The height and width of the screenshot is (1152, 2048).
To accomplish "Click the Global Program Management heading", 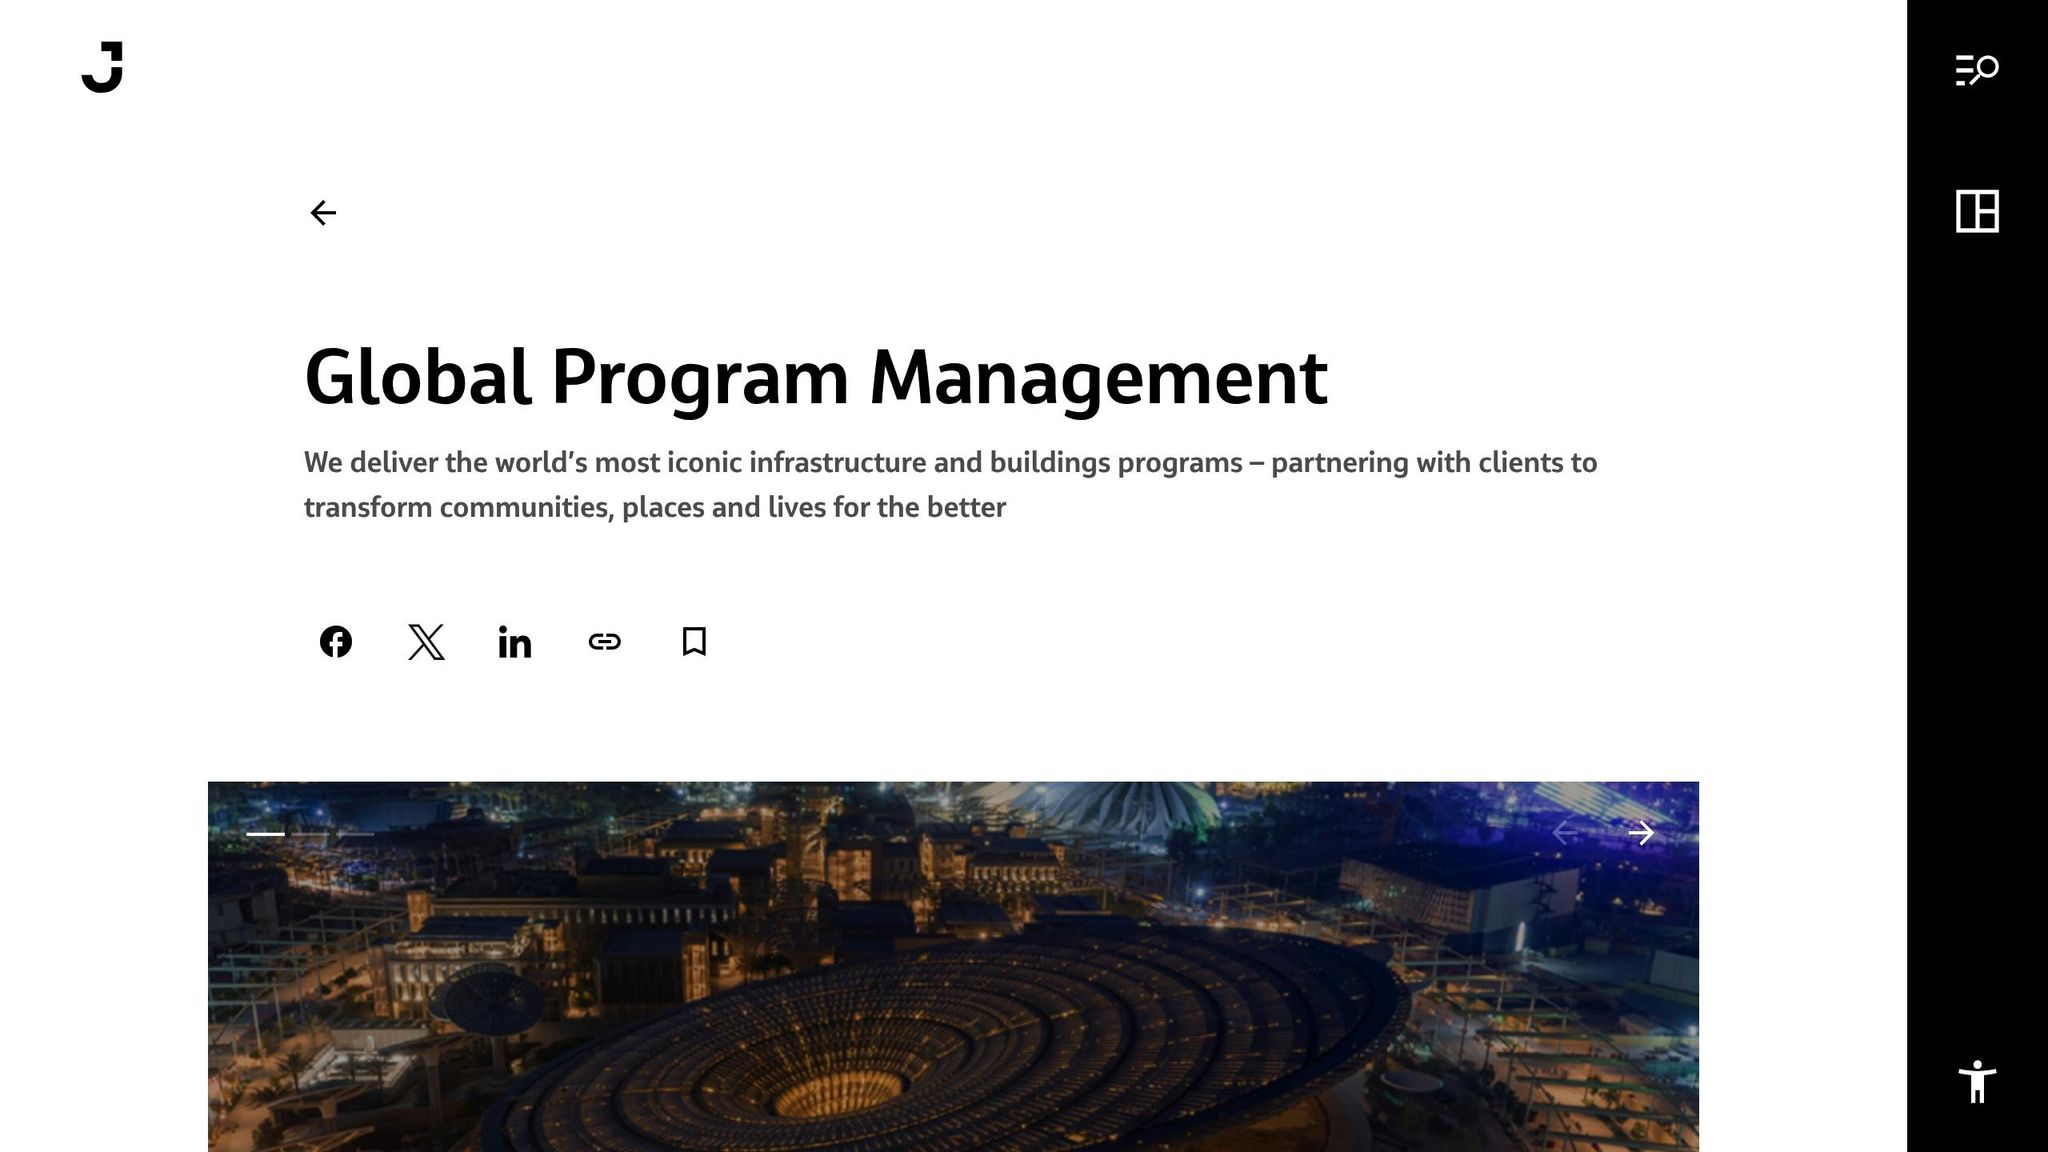I will coord(815,378).
